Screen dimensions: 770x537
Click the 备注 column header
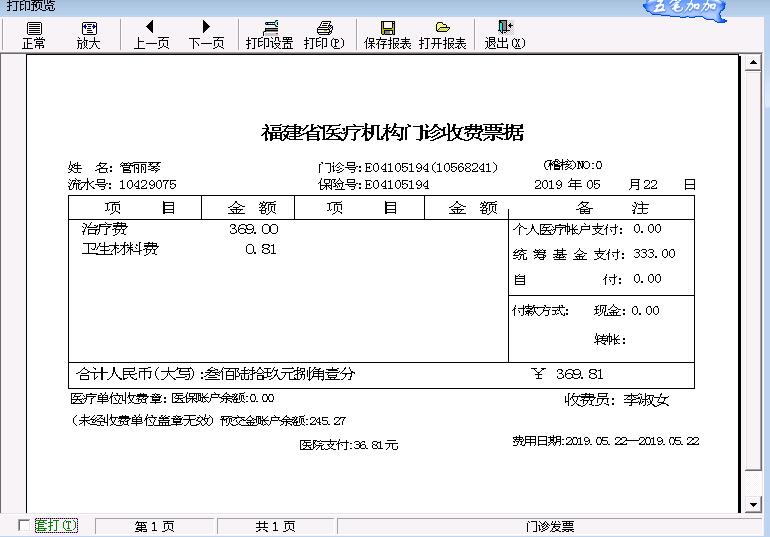point(612,208)
